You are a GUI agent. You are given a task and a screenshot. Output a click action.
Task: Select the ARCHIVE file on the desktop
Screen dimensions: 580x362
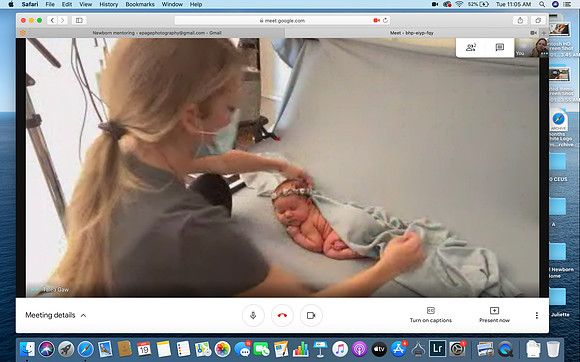pos(559,119)
